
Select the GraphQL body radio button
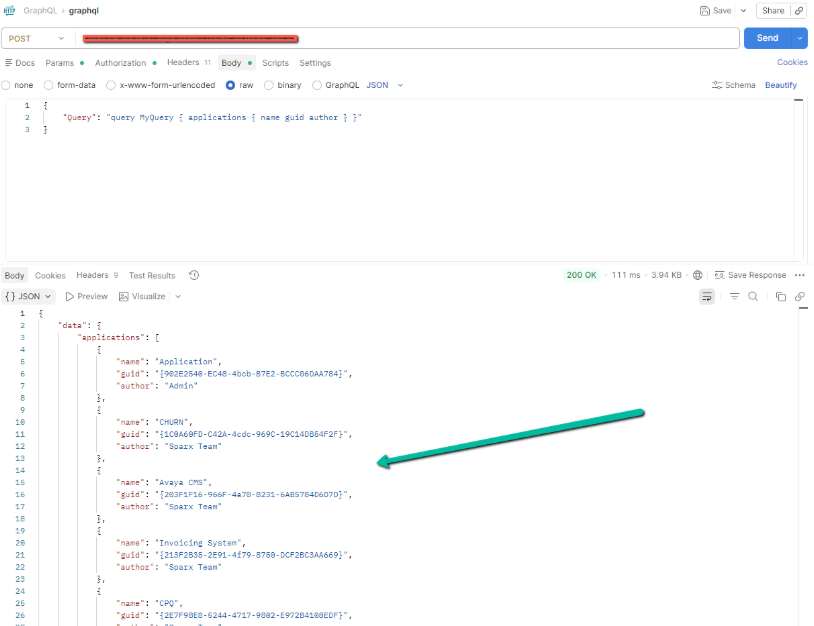317,85
